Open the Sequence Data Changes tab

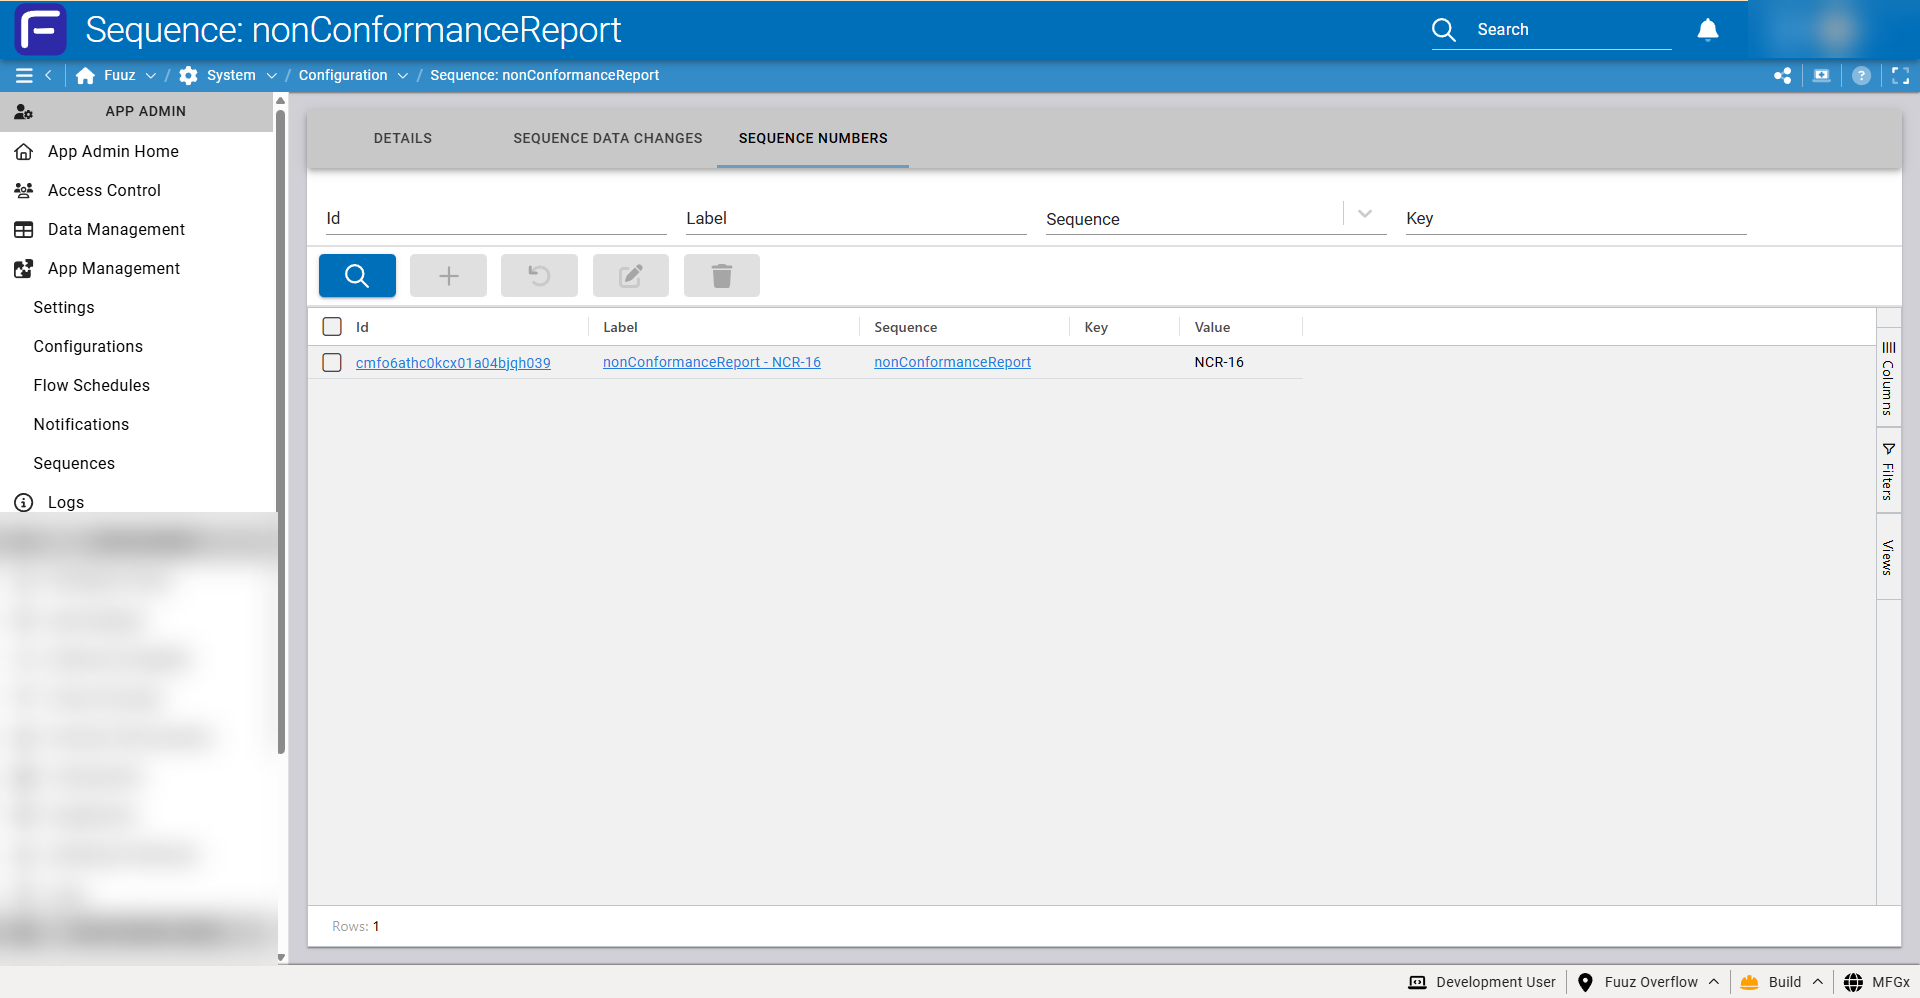pyautogui.click(x=608, y=138)
